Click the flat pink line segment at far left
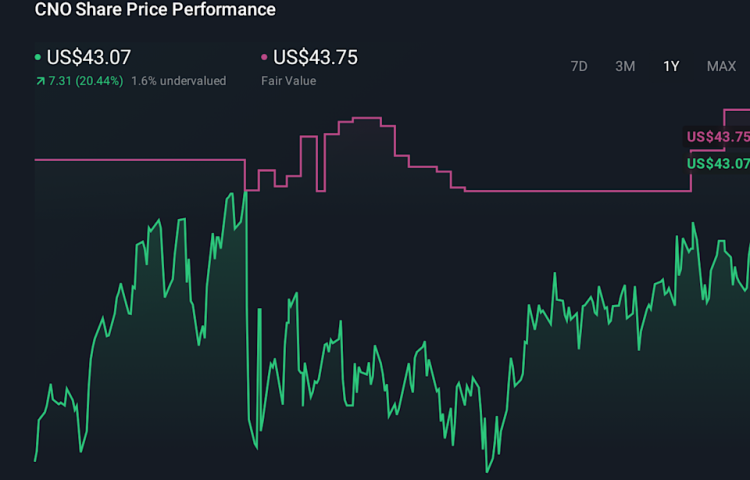The width and height of the screenshot is (750, 480). pyautogui.click(x=140, y=160)
